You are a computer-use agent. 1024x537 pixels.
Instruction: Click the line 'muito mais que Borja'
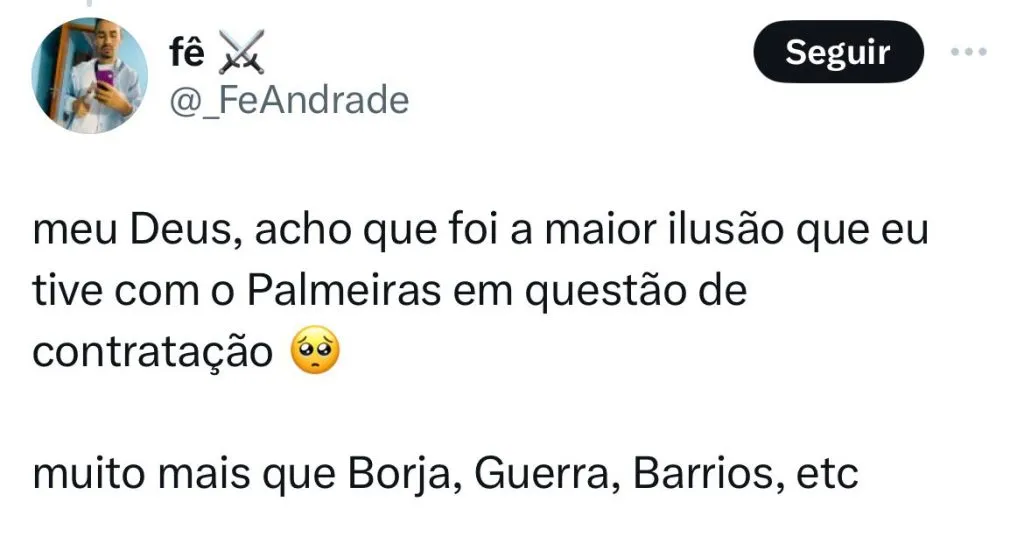[x=445, y=474]
